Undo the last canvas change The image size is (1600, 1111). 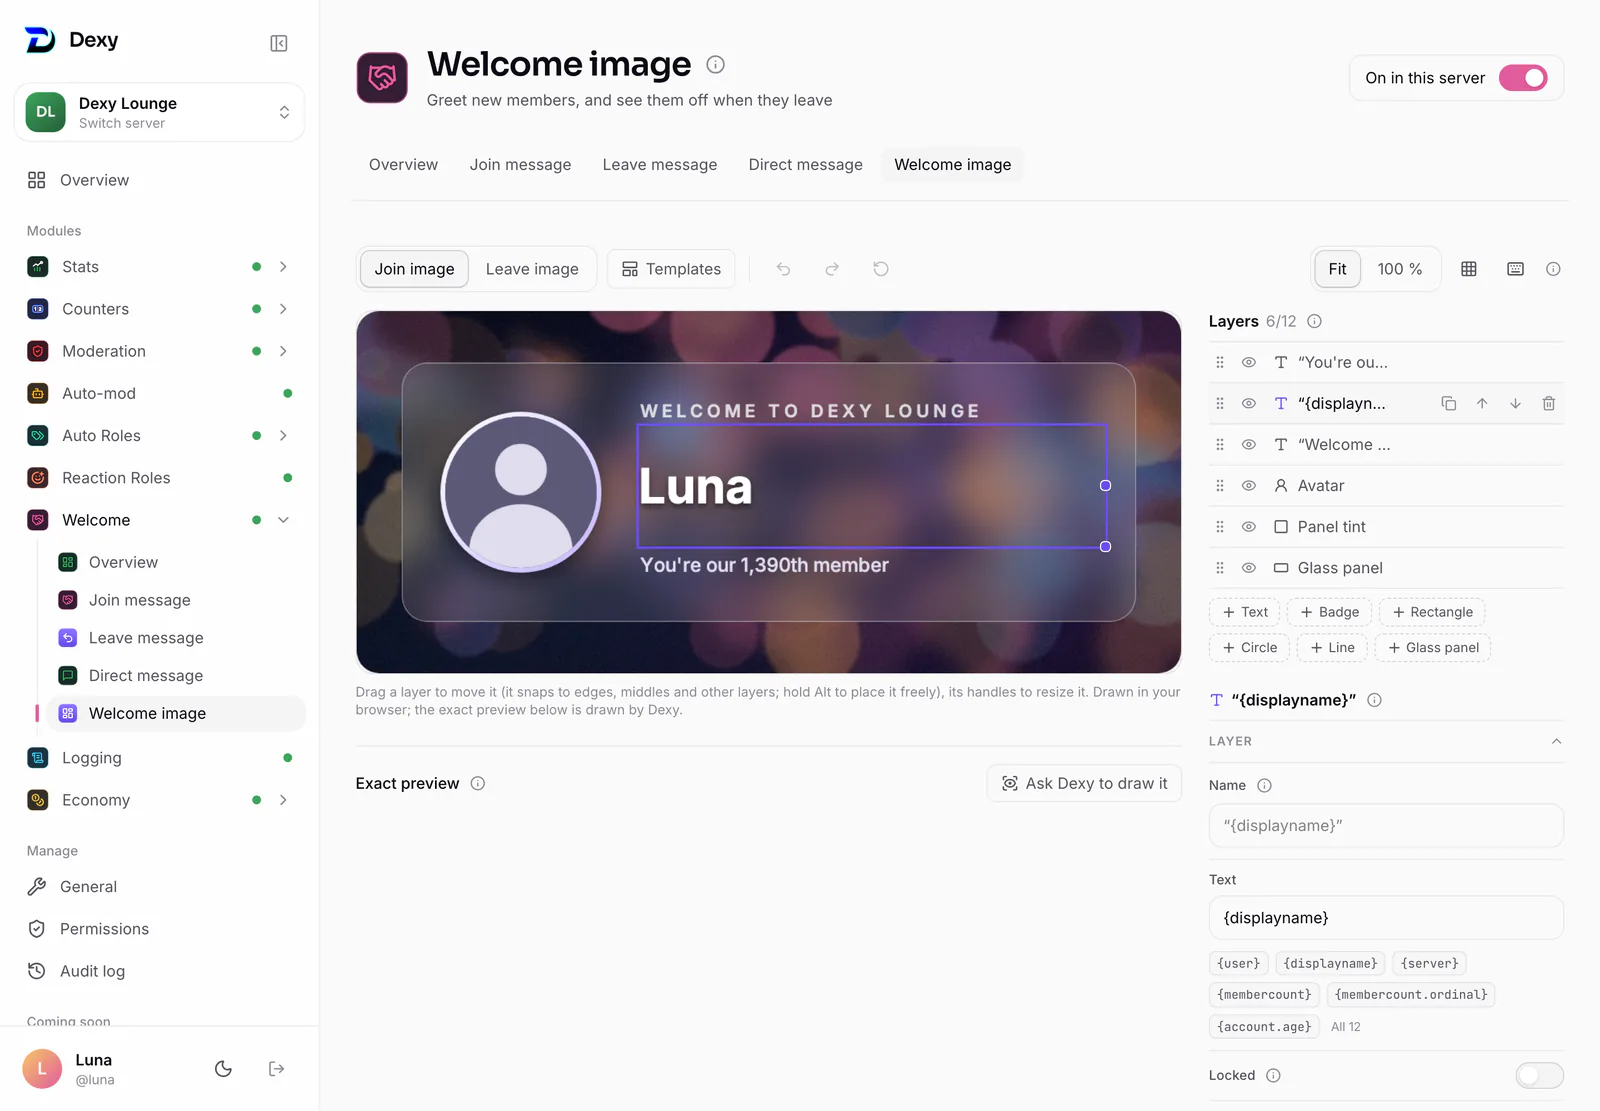(x=783, y=269)
